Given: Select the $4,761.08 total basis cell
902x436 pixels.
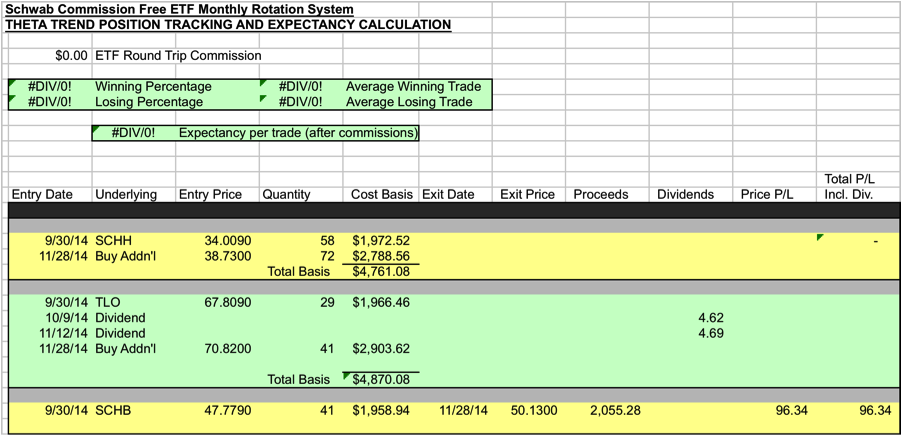Looking at the screenshot, I should [382, 271].
